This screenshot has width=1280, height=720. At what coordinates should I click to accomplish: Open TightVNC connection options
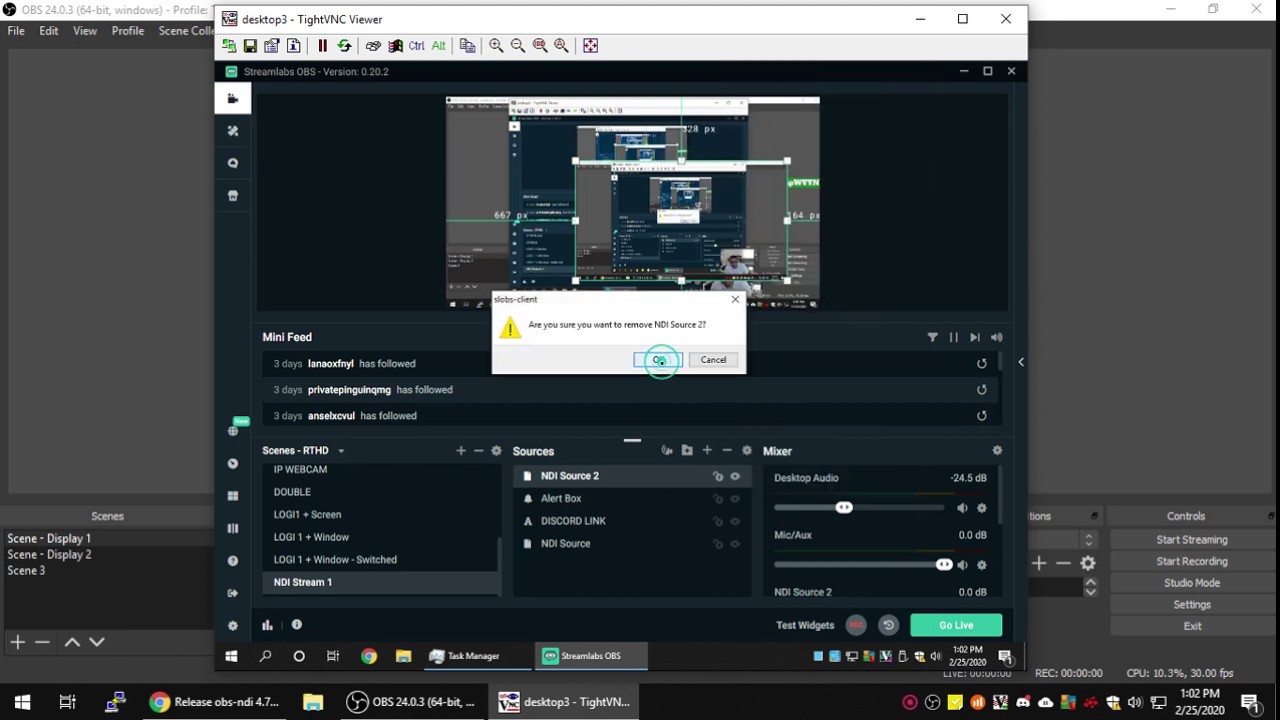tap(272, 45)
